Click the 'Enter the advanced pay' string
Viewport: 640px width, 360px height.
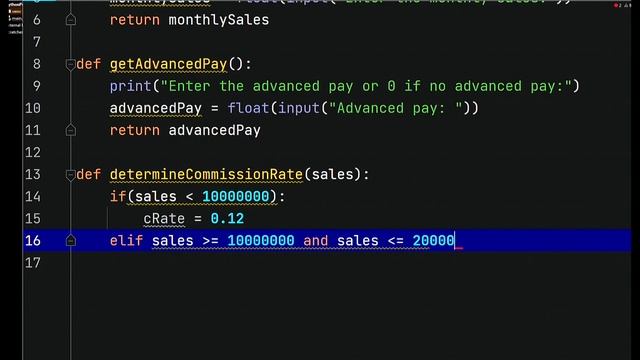[366, 86]
